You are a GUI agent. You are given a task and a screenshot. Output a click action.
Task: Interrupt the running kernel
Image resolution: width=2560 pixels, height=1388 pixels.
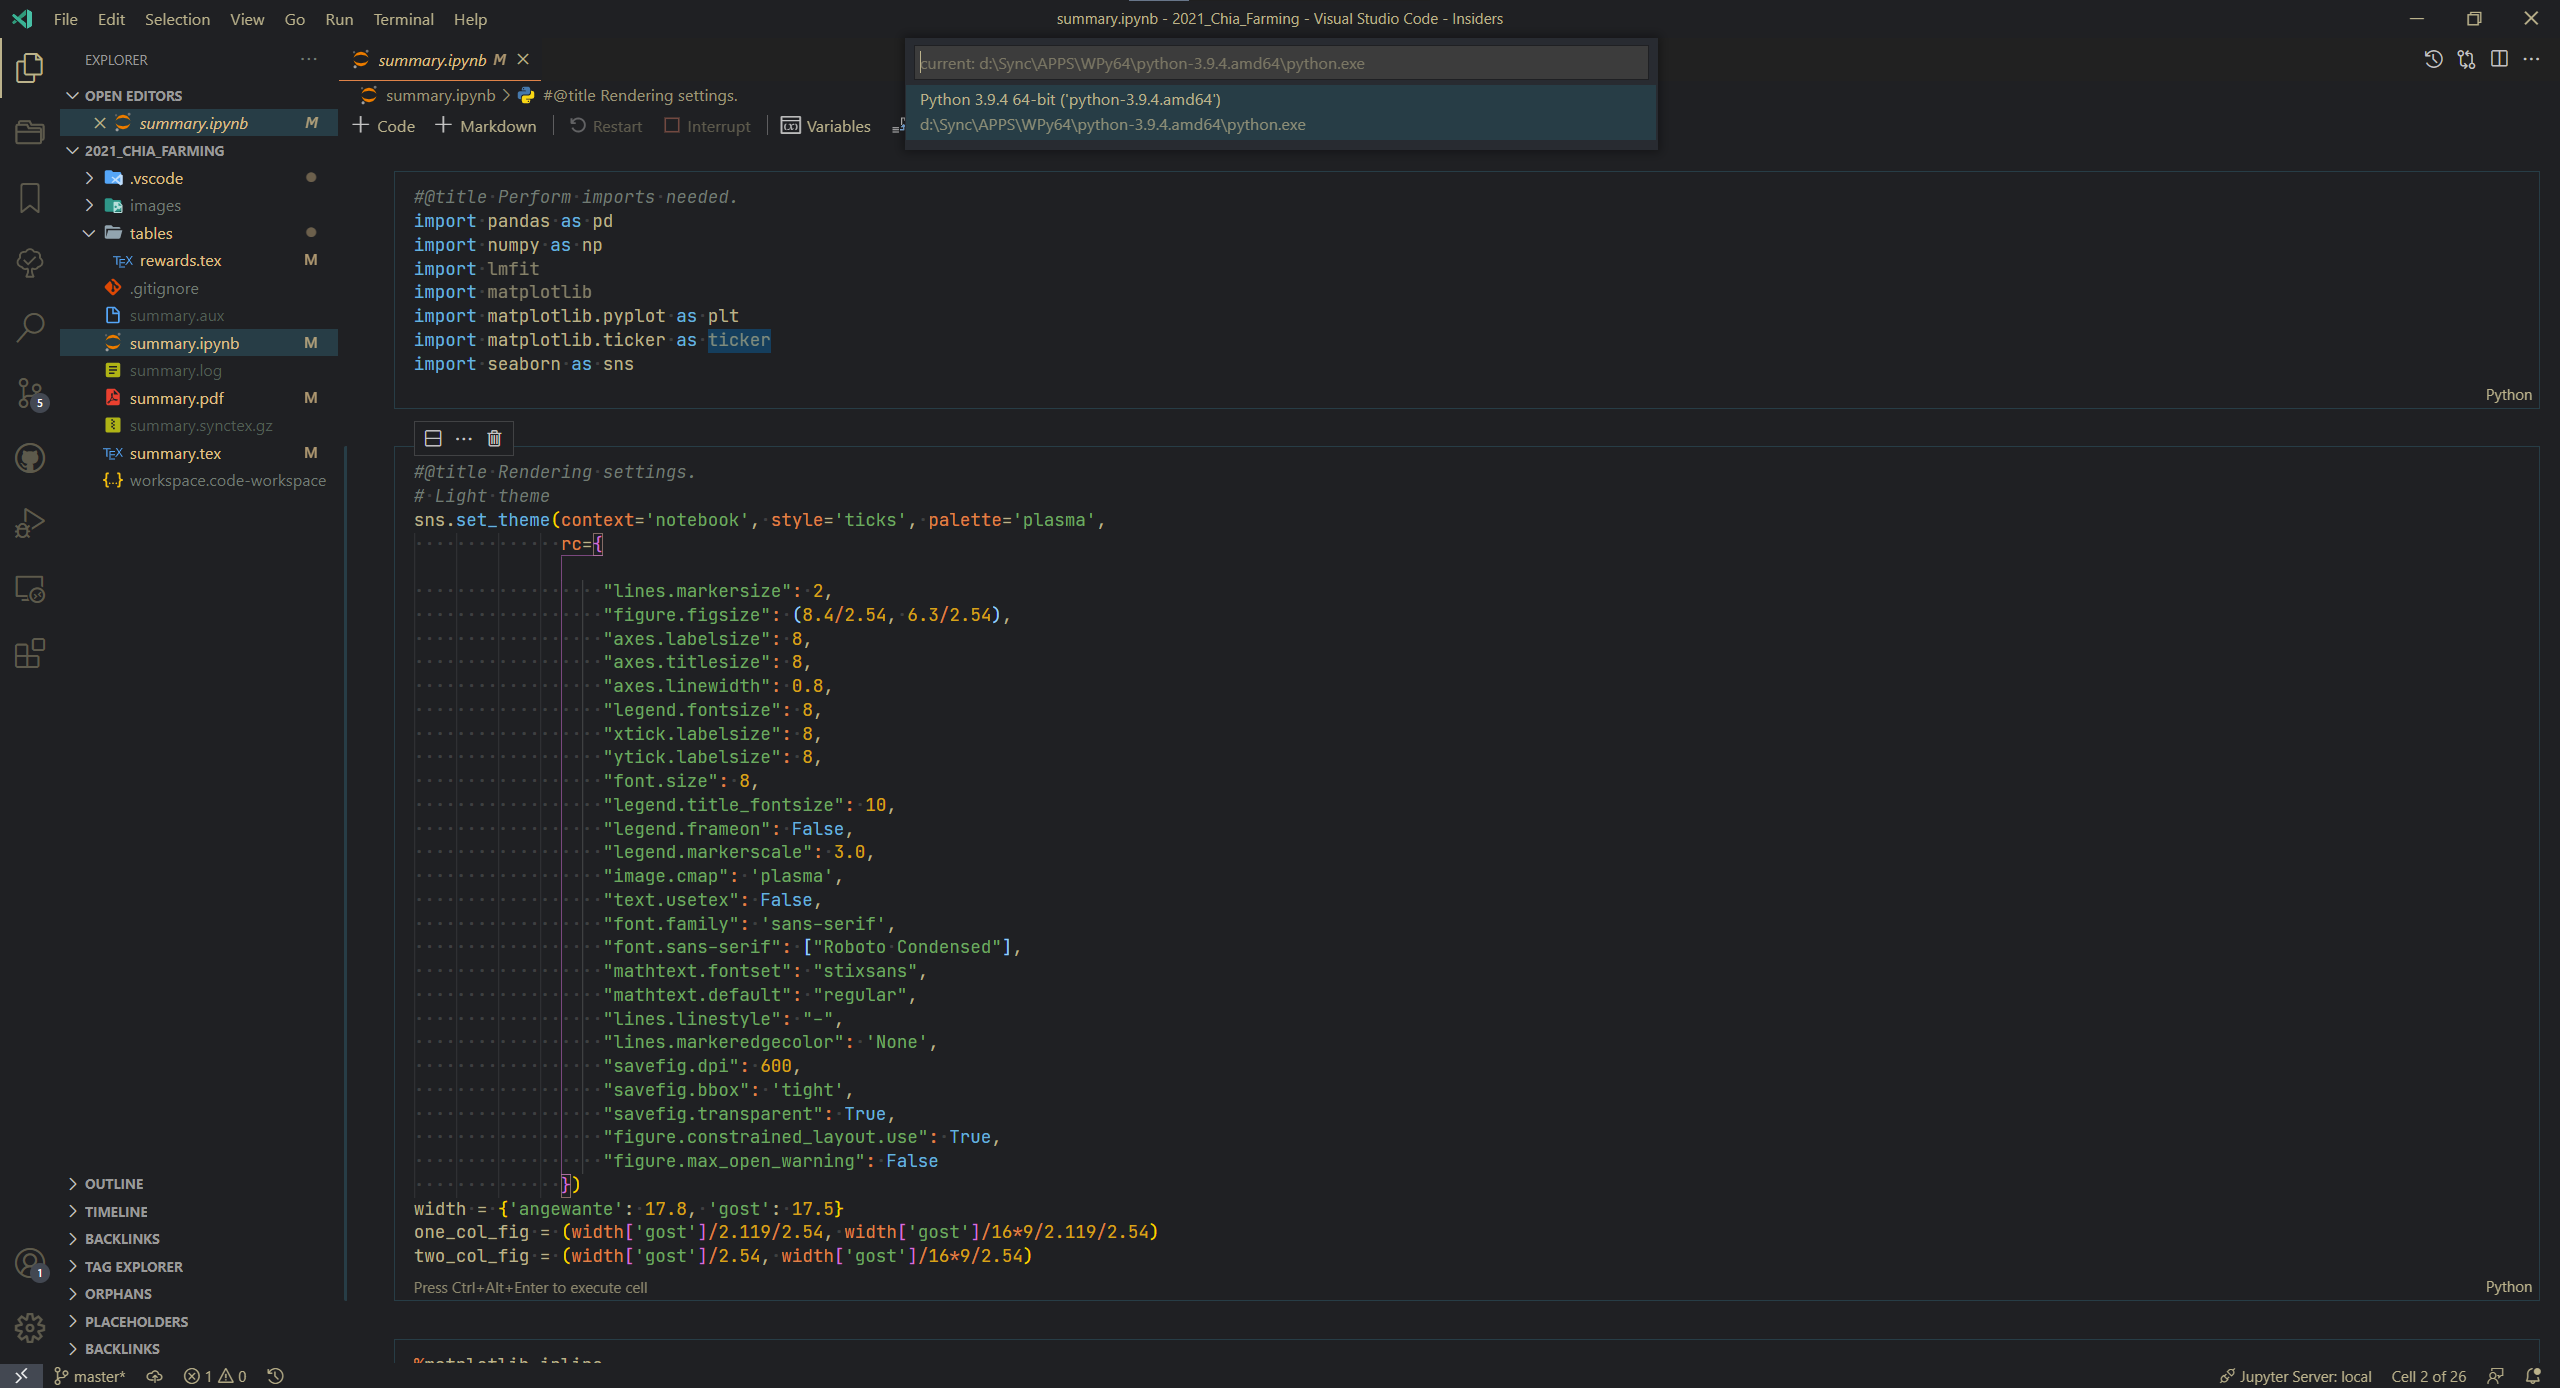click(x=708, y=126)
